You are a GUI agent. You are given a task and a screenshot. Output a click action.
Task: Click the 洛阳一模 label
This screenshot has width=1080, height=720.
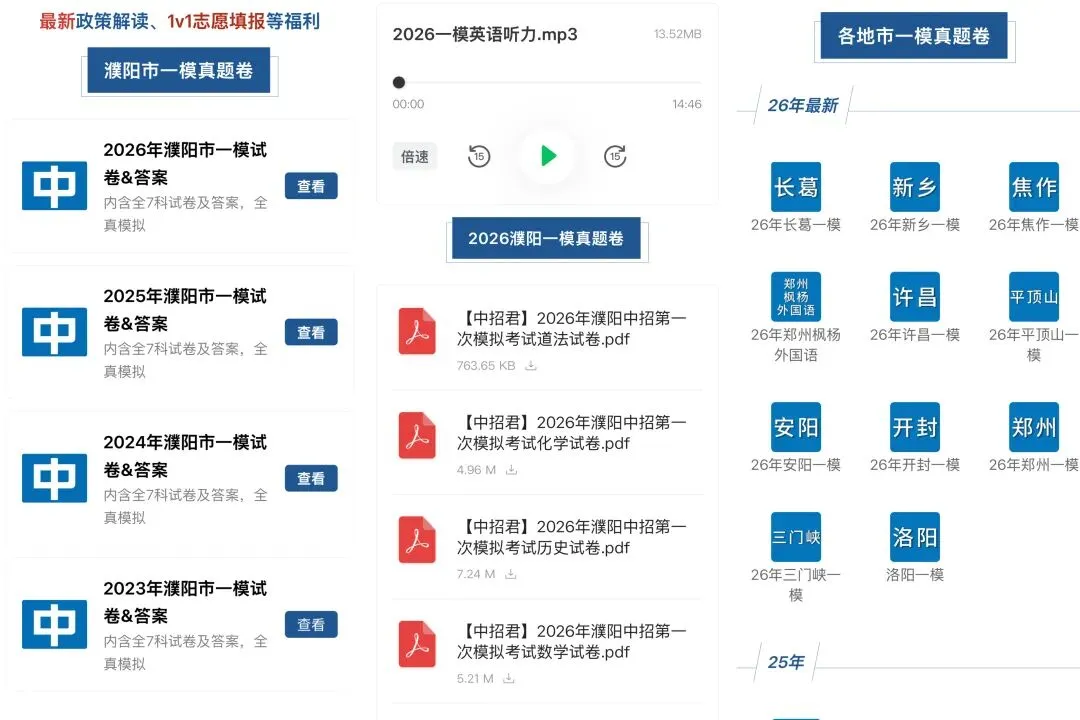[x=915, y=575]
